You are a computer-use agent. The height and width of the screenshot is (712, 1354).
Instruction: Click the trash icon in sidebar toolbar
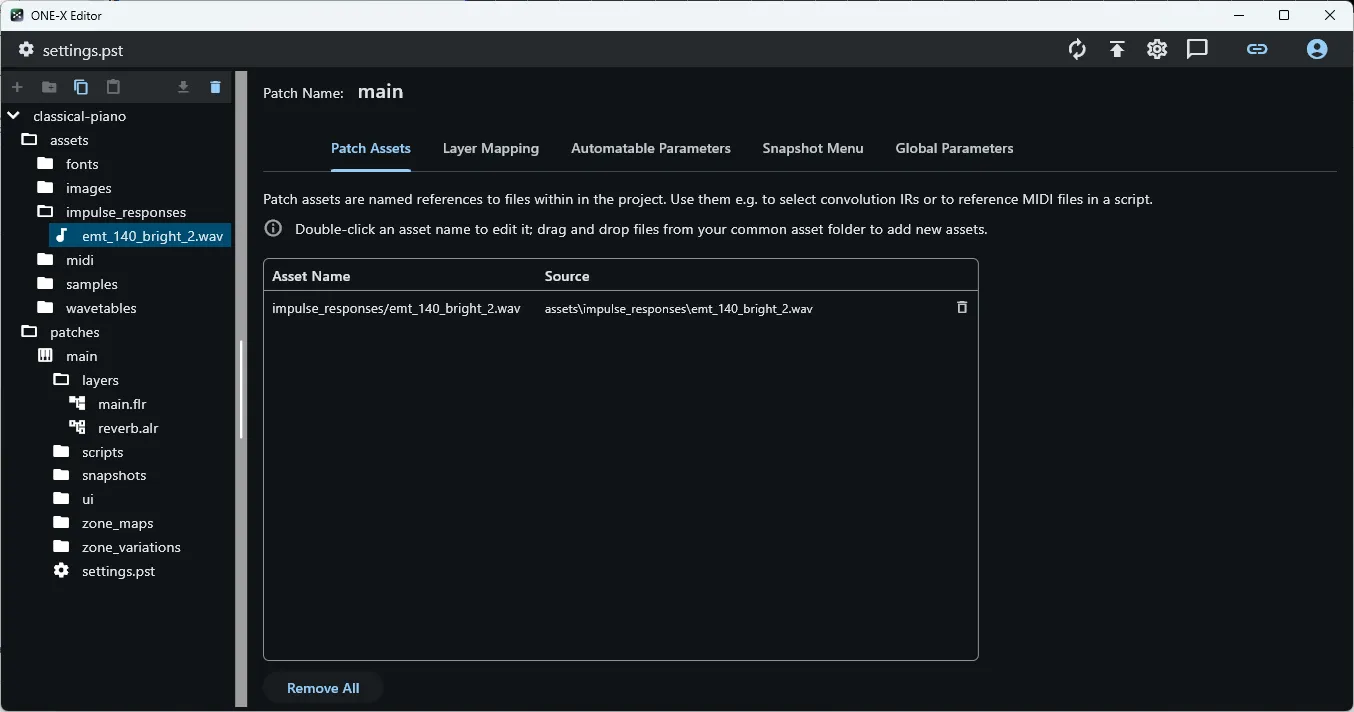tap(215, 87)
